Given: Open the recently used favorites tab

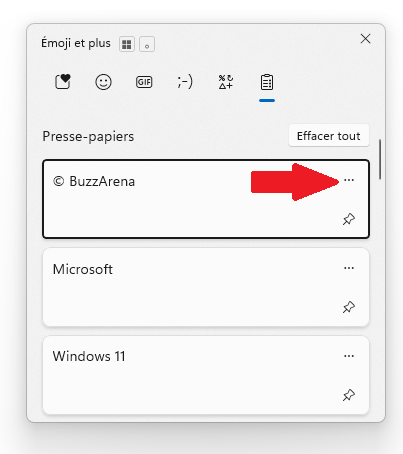Looking at the screenshot, I should pos(63,82).
